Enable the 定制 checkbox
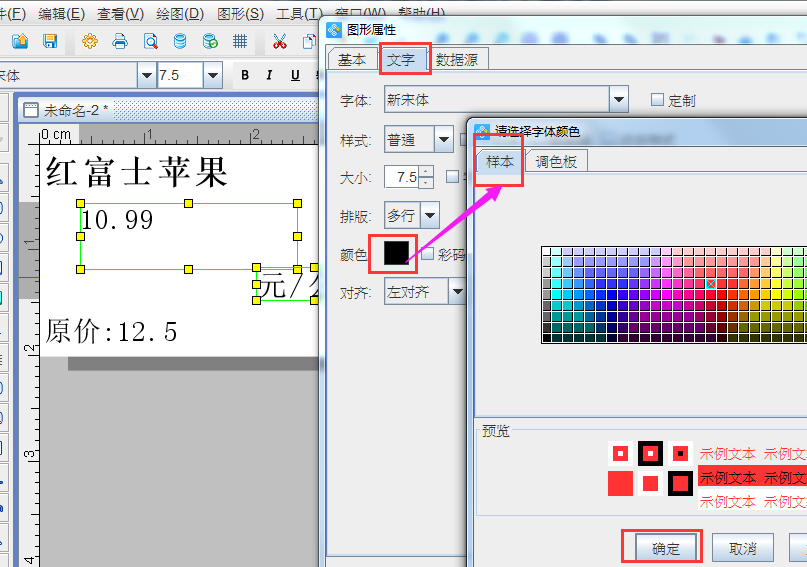Viewport: 807px width, 567px height. tap(657, 100)
